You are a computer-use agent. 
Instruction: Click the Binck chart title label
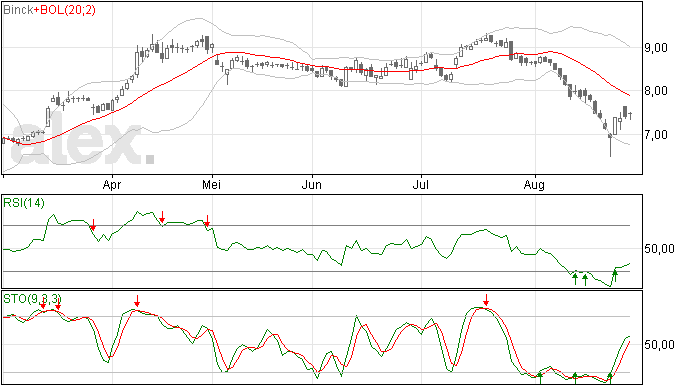[18, 10]
